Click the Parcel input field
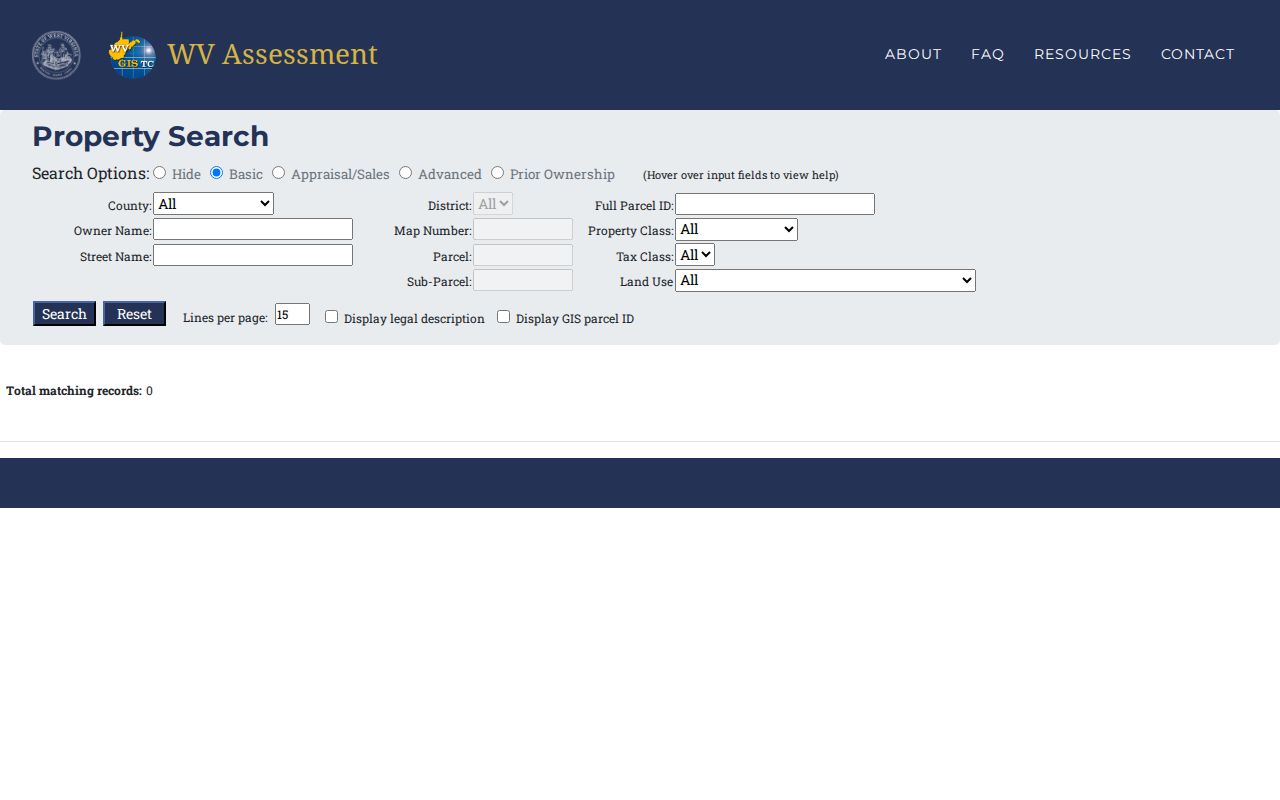 click(523, 255)
